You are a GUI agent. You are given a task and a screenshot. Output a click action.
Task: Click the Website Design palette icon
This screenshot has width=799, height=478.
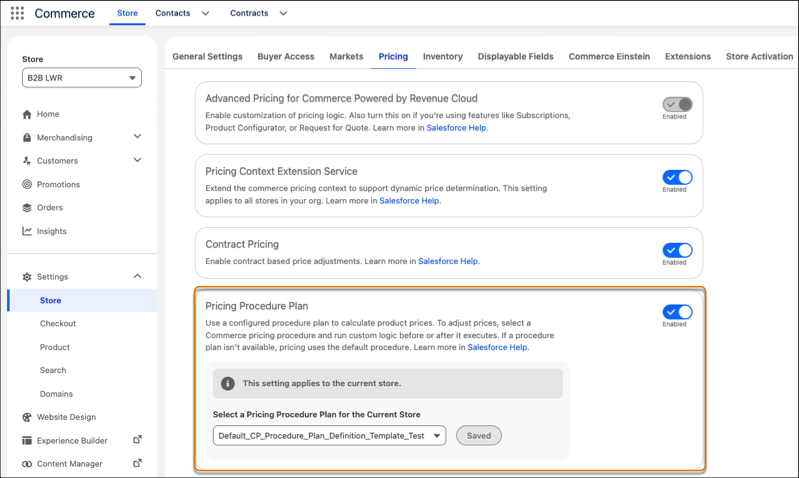[x=27, y=417]
